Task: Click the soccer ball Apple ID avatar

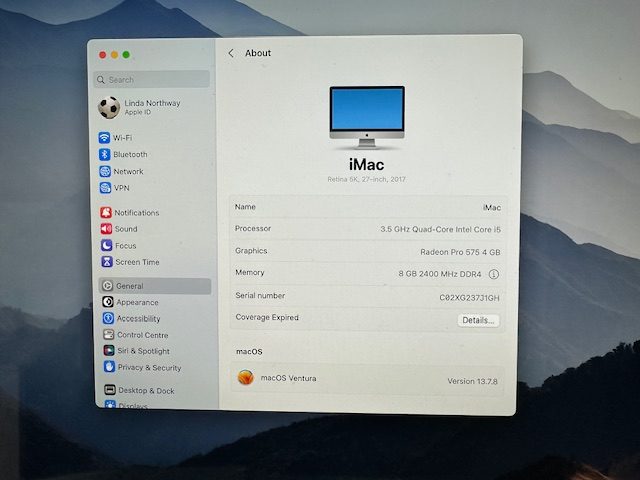Action: (x=109, y=107)
